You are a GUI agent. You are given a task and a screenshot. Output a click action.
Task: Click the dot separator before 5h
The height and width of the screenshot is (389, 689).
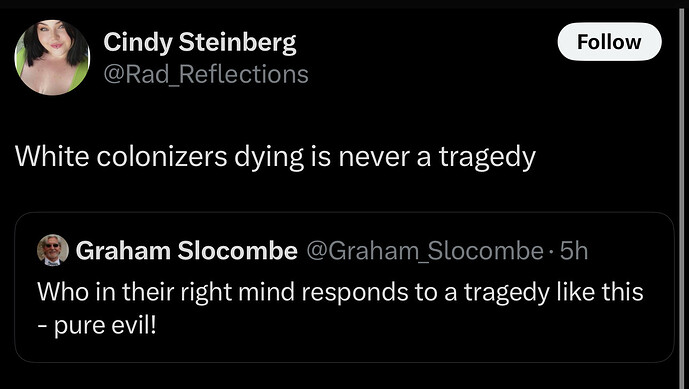tap(552, 252)
